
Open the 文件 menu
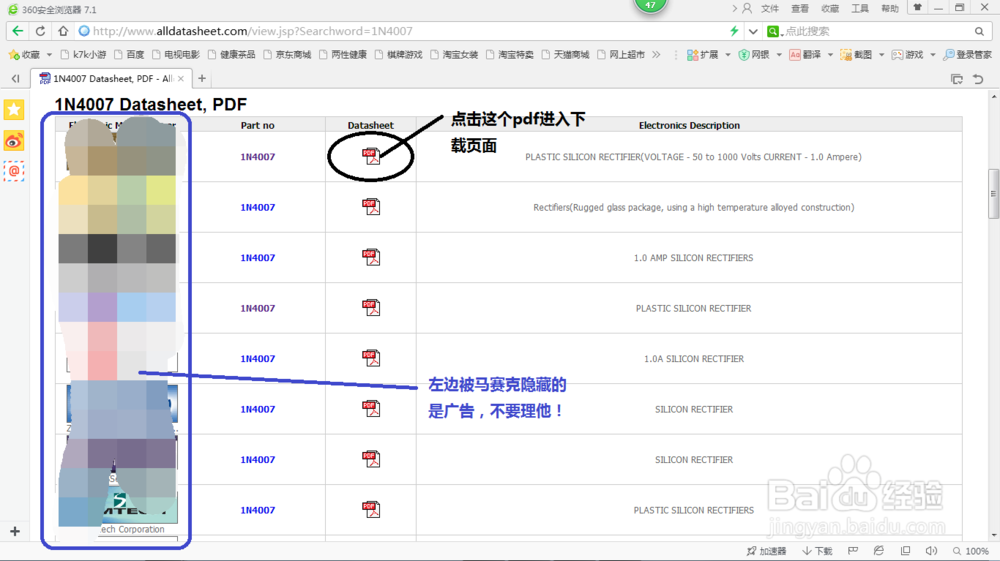pos(770,8)
